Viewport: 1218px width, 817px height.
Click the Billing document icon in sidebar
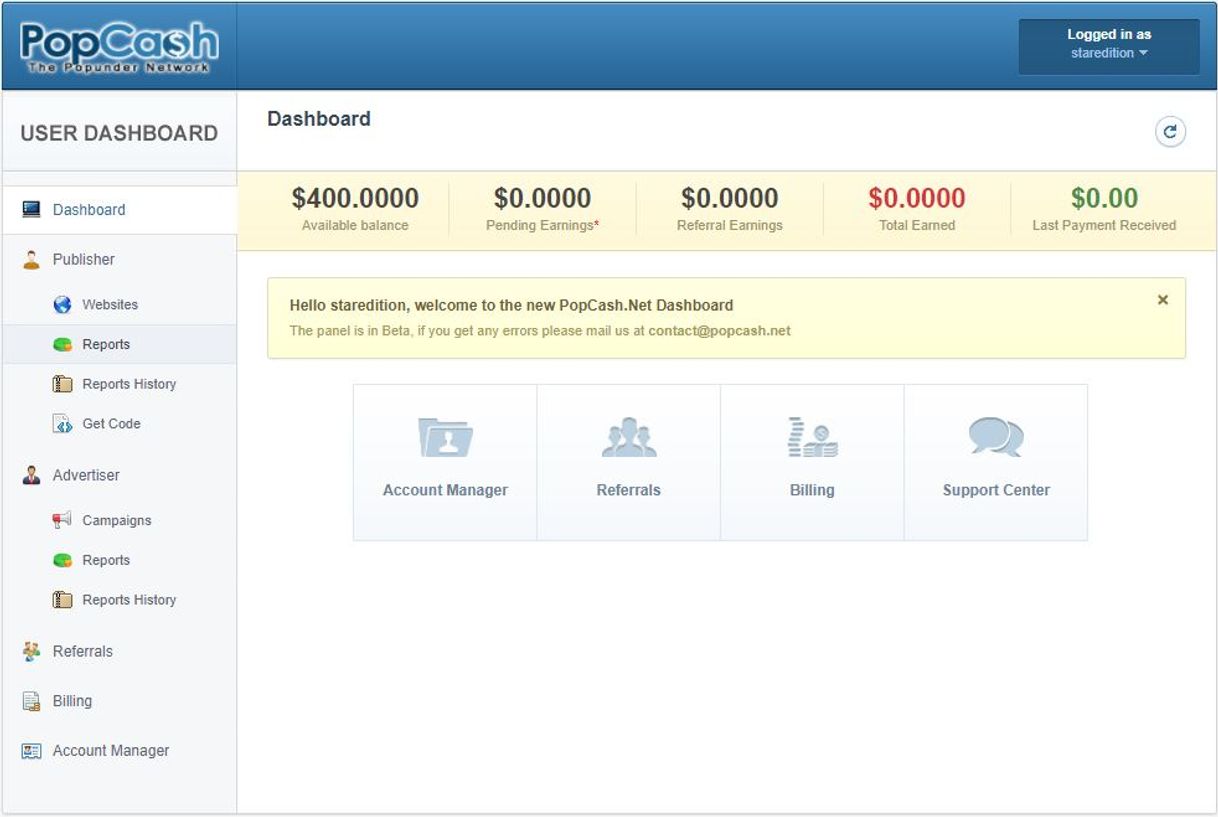[x=31, y=702]
